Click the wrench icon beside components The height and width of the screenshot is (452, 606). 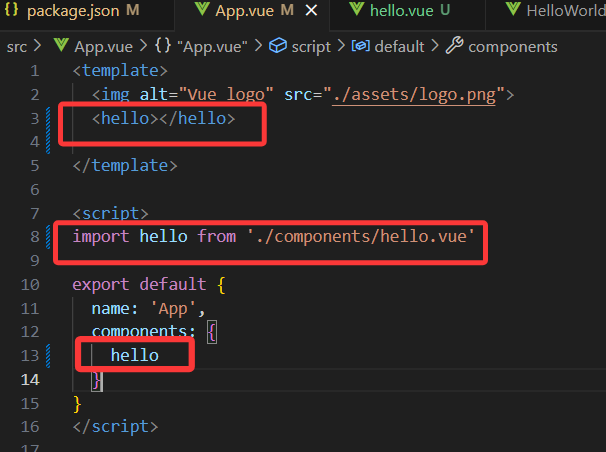454,45
